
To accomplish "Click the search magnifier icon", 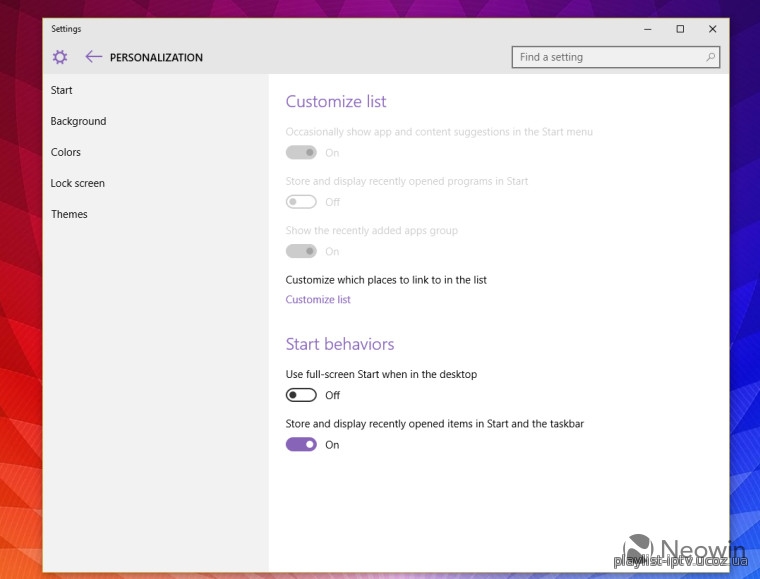I will tap(710, 57).
